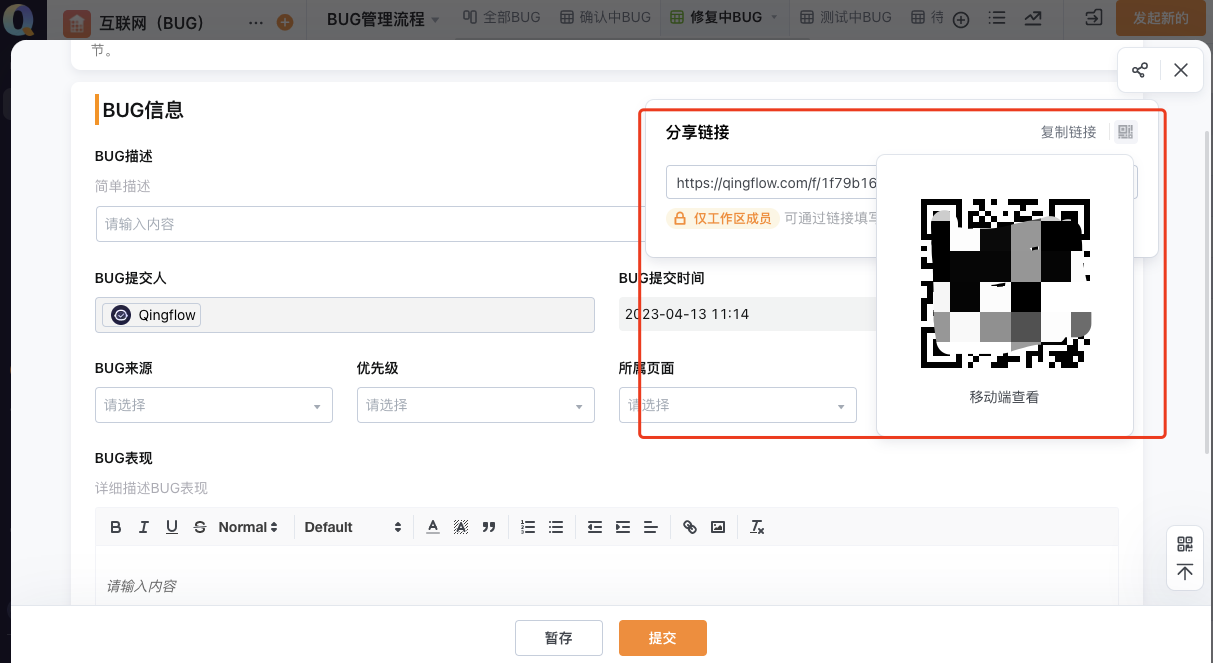Viewport: 1213px width, 663px height.
Task: Click the 移动端查看 label
Action: pos(1004,397)
